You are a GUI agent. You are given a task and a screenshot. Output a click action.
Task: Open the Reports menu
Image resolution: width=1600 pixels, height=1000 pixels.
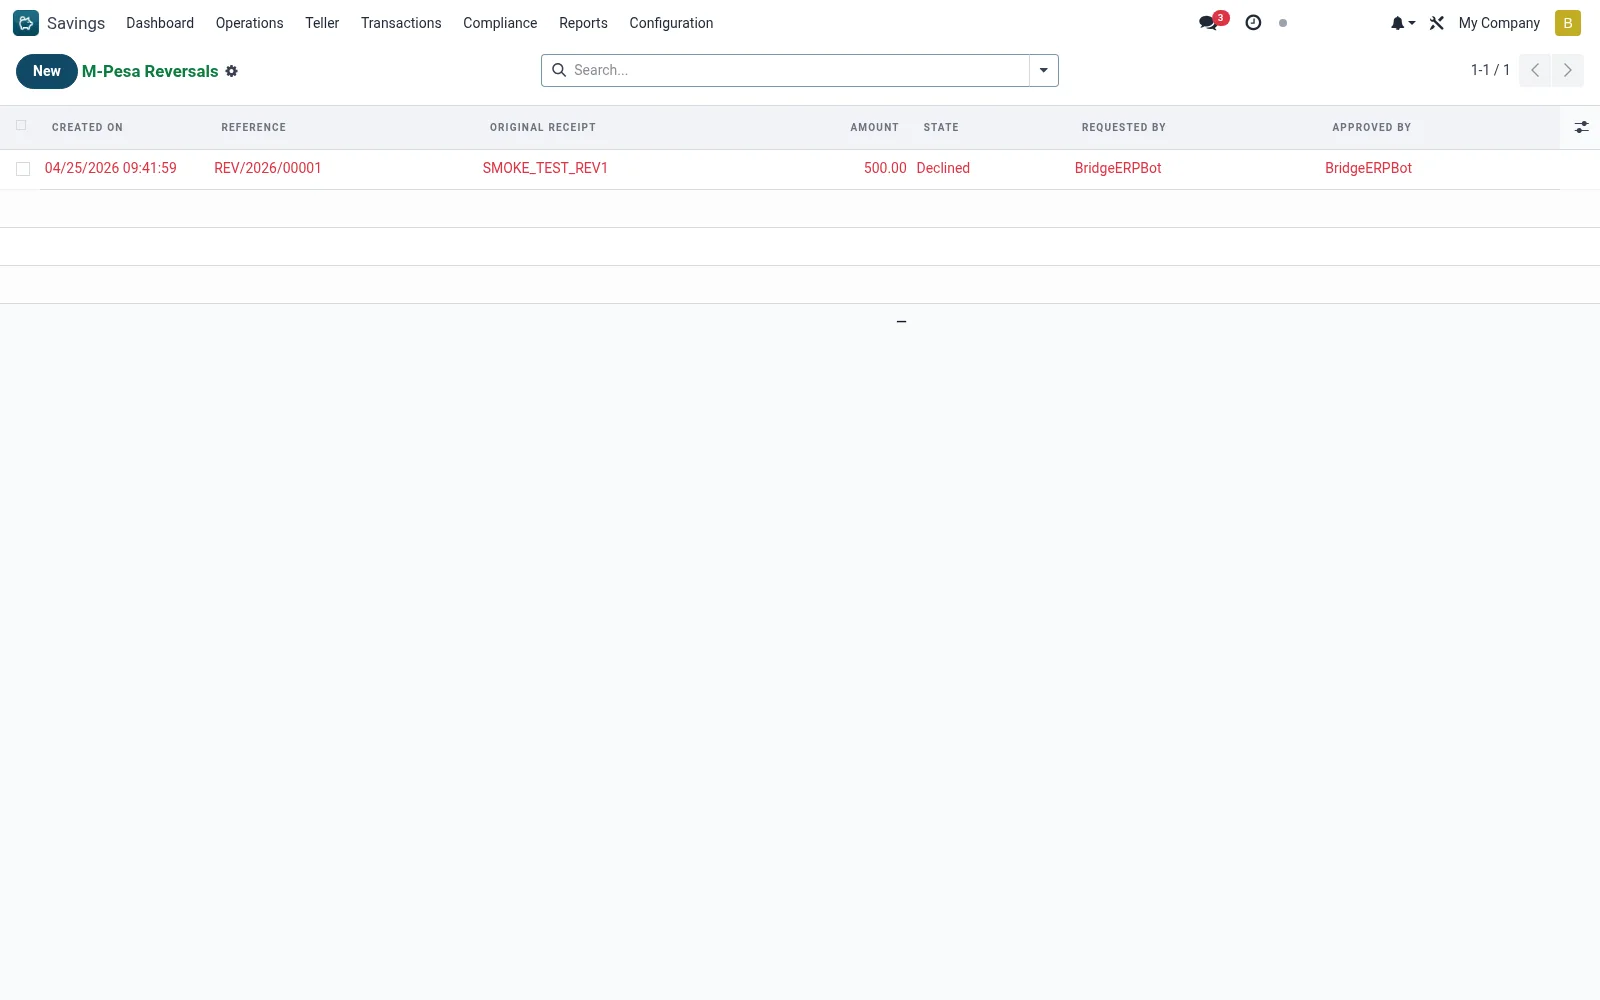point(583,23)
